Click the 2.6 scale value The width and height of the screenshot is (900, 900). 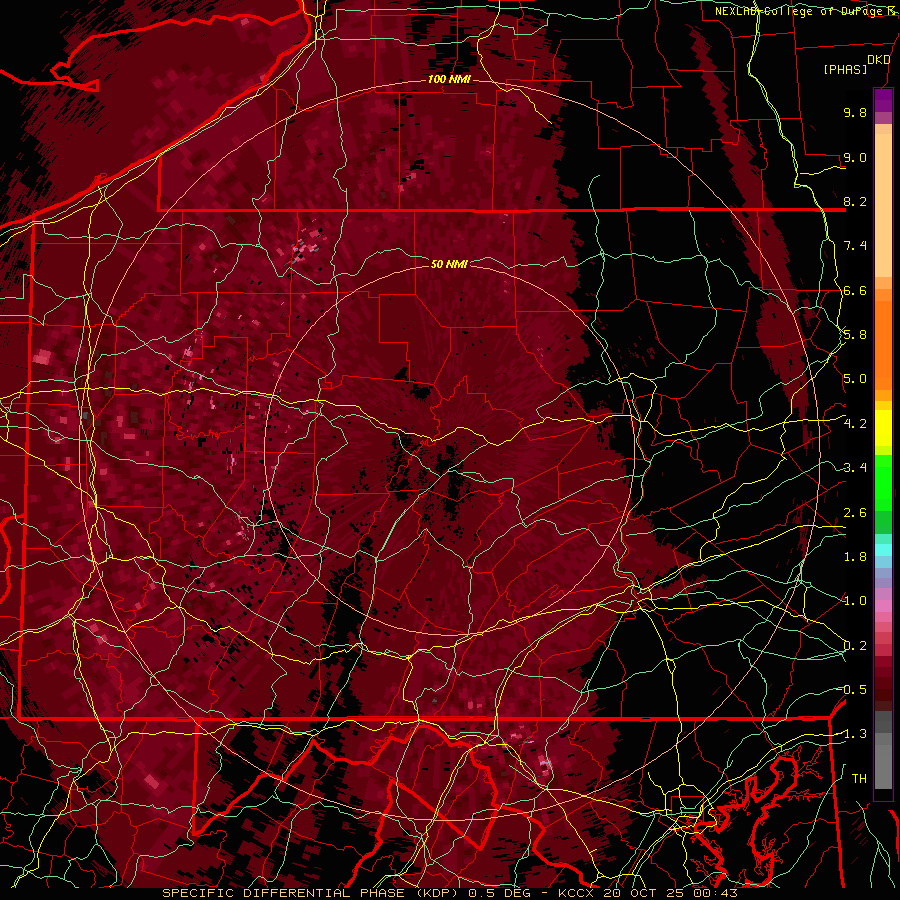pyautogui.click(x=855, y=513)
